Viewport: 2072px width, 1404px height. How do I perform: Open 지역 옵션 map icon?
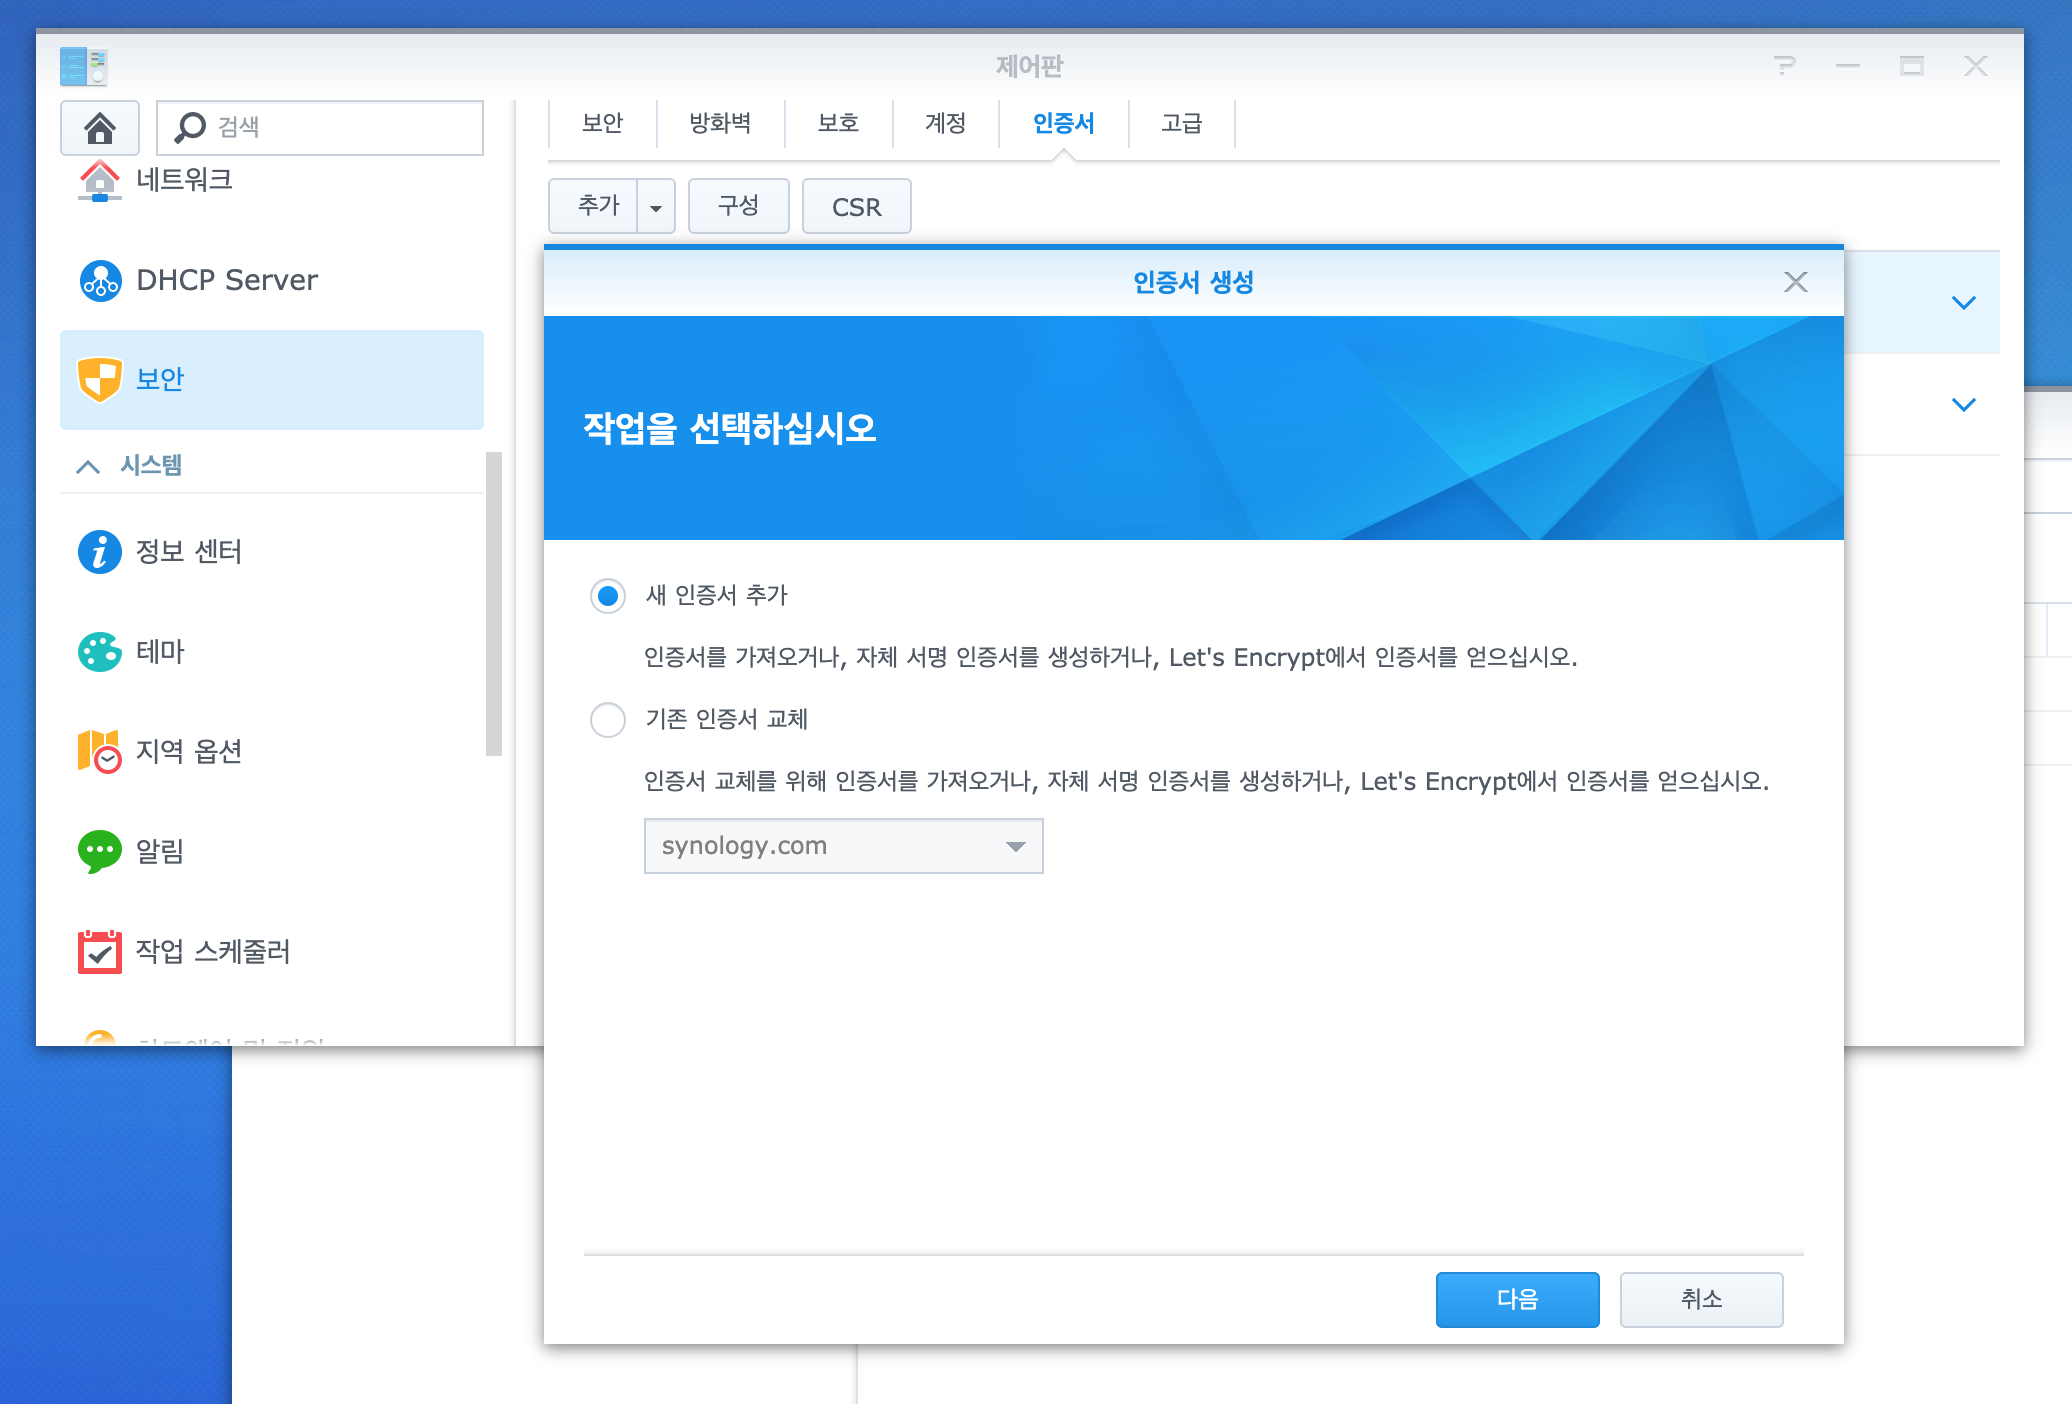[100, 751]
